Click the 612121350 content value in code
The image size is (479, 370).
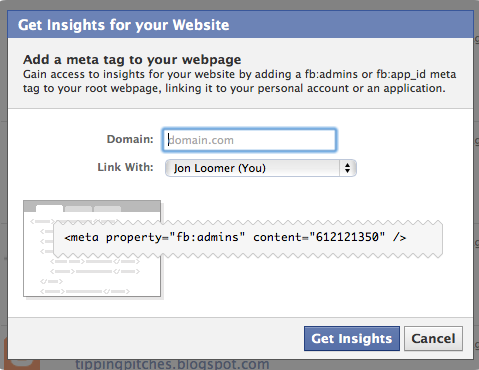[x=347, y=237]
